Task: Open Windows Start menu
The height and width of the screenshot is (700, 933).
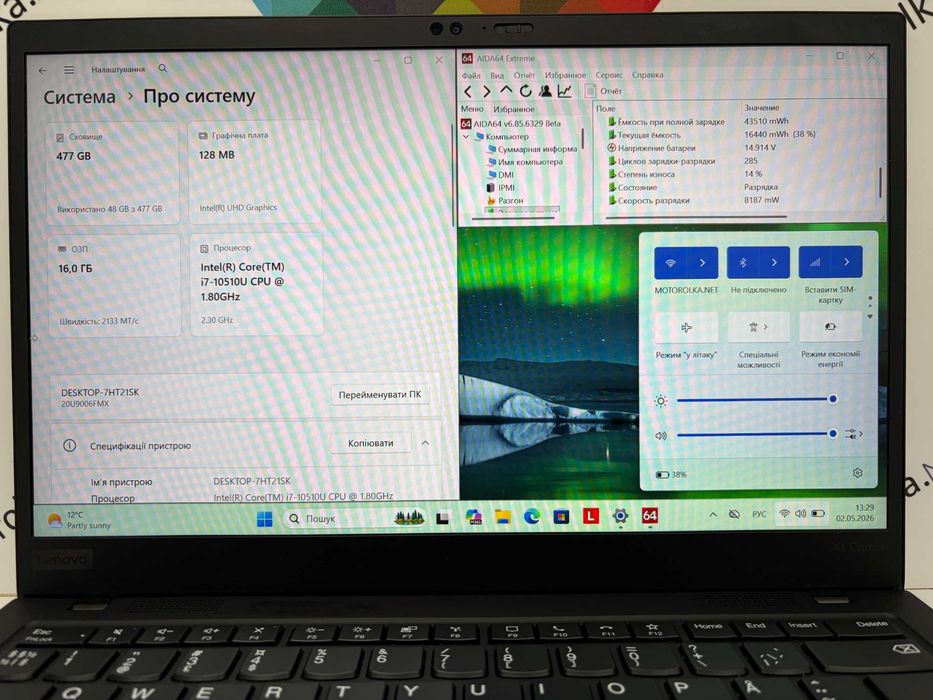Action: click(x=264, y=519)
